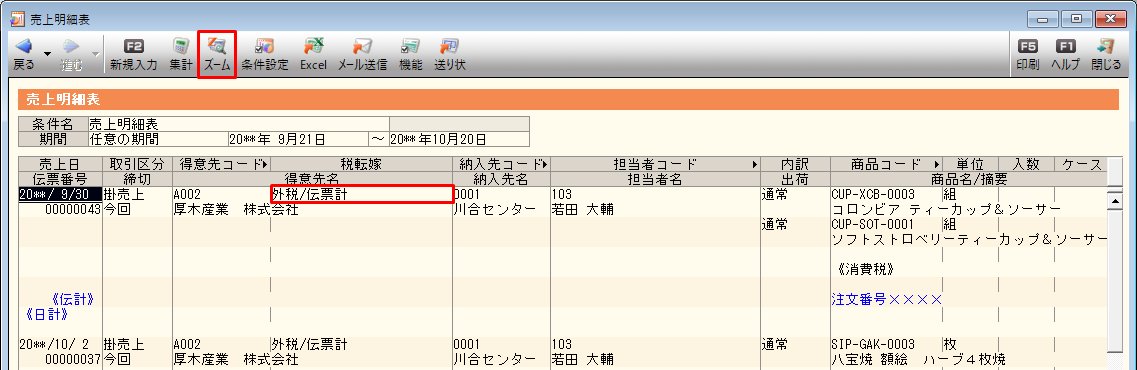This screenshot has width=1137, height=370.
Task: Click the 閉じる close toolbar icon
Action: click(1105, 47)
